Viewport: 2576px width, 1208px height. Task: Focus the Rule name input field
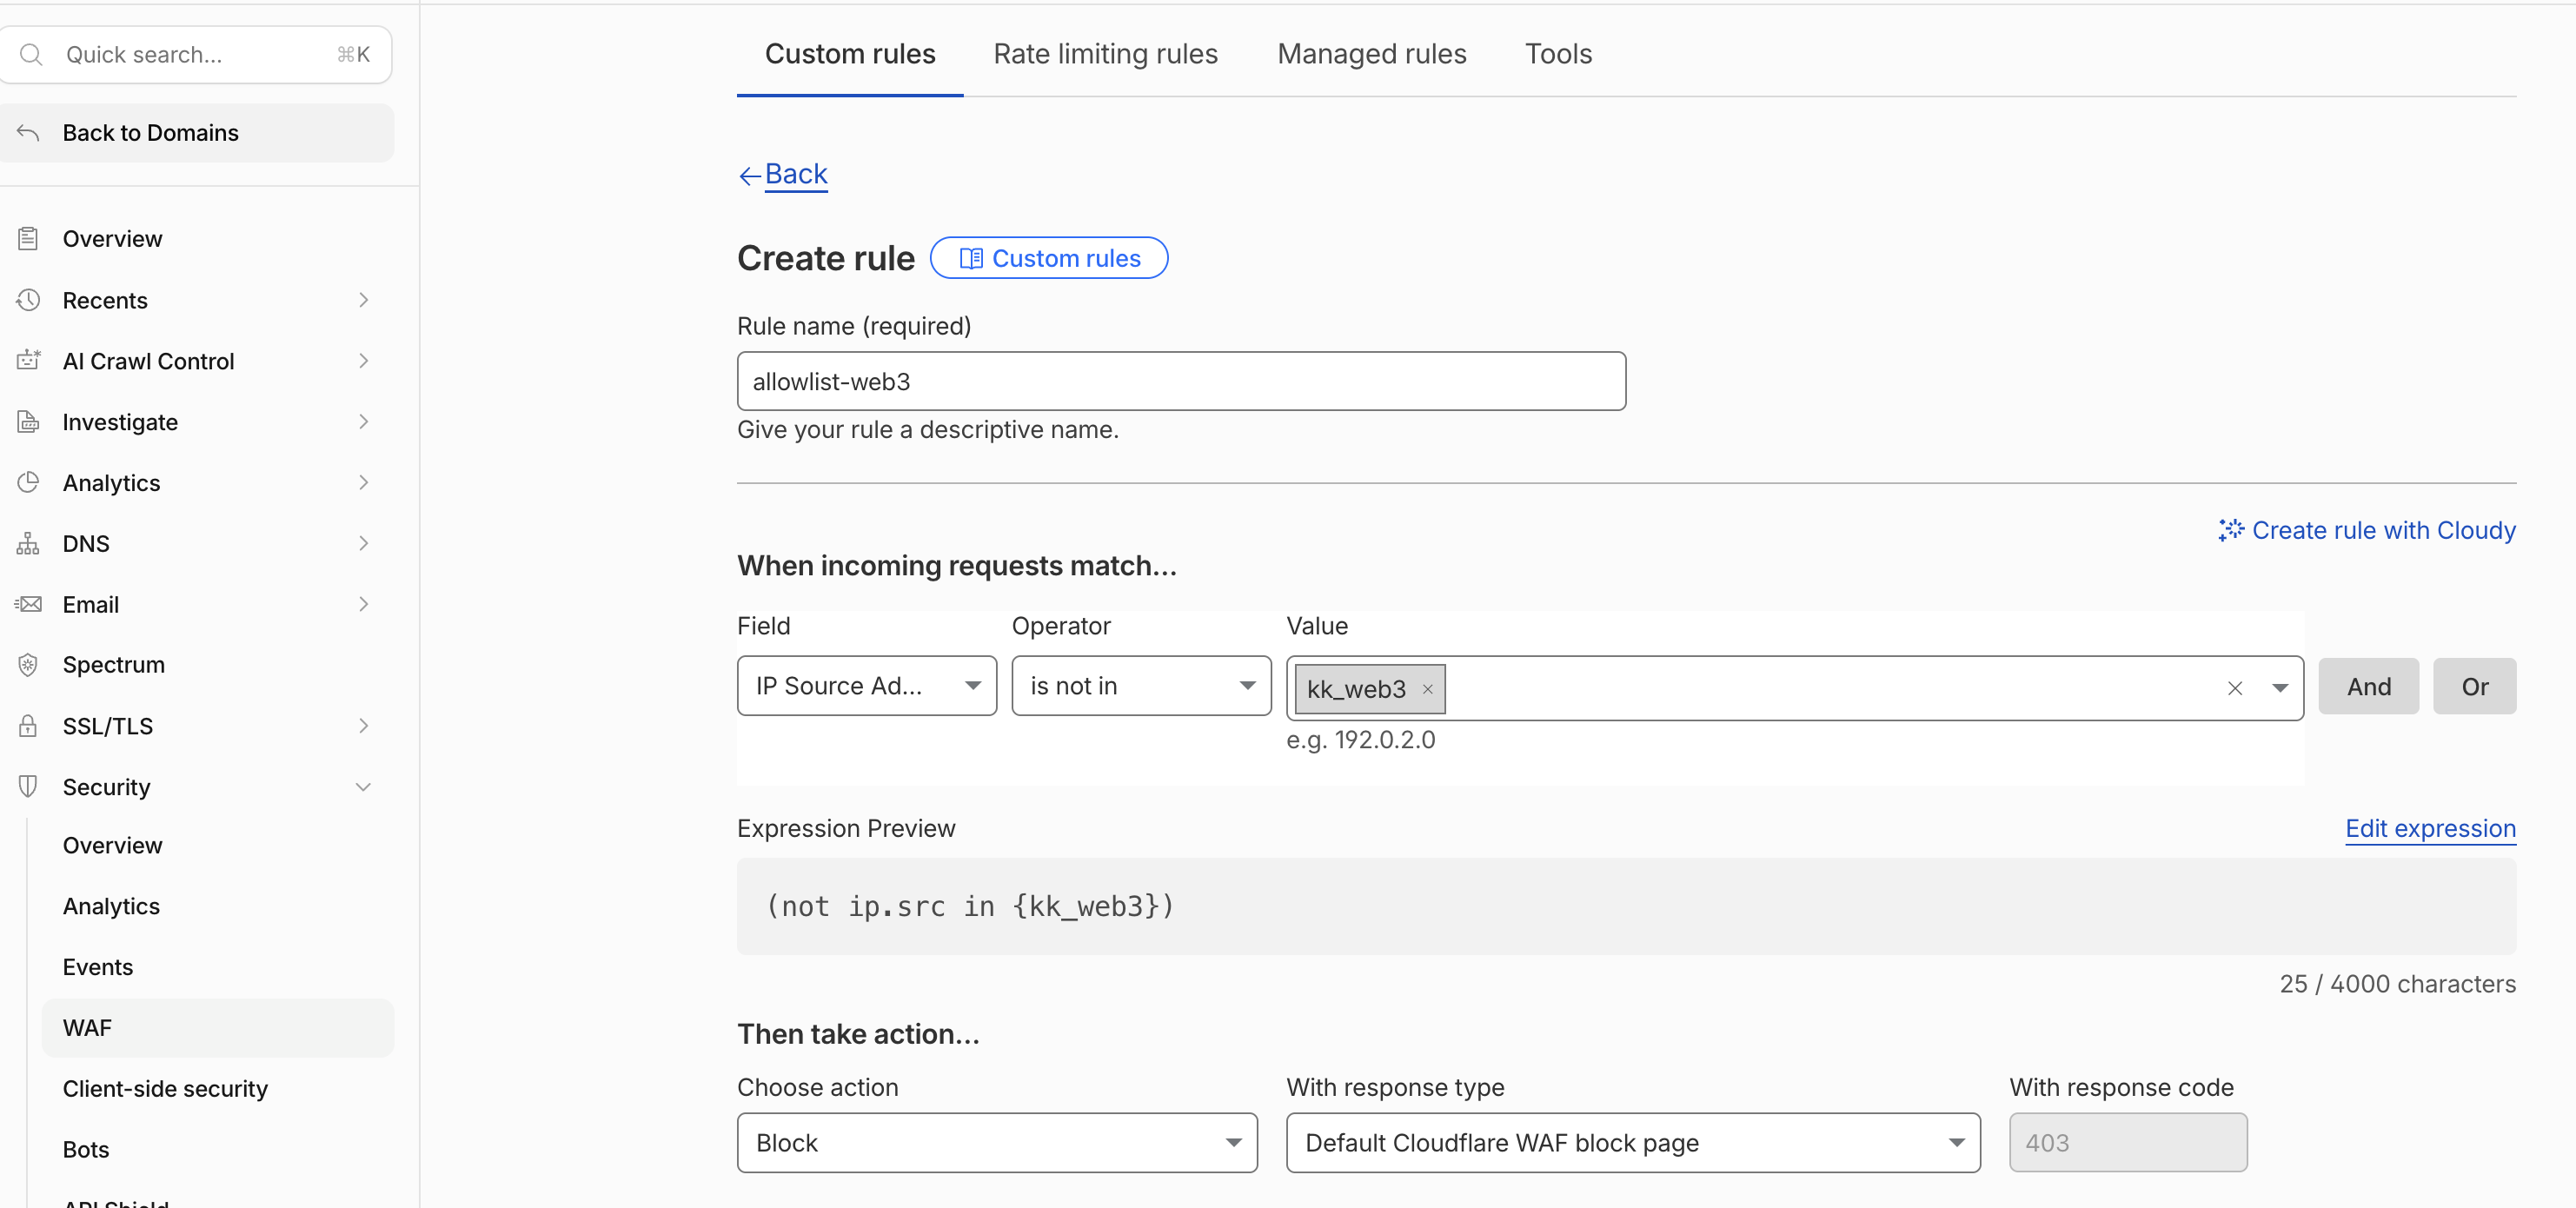click(1181, 381)
